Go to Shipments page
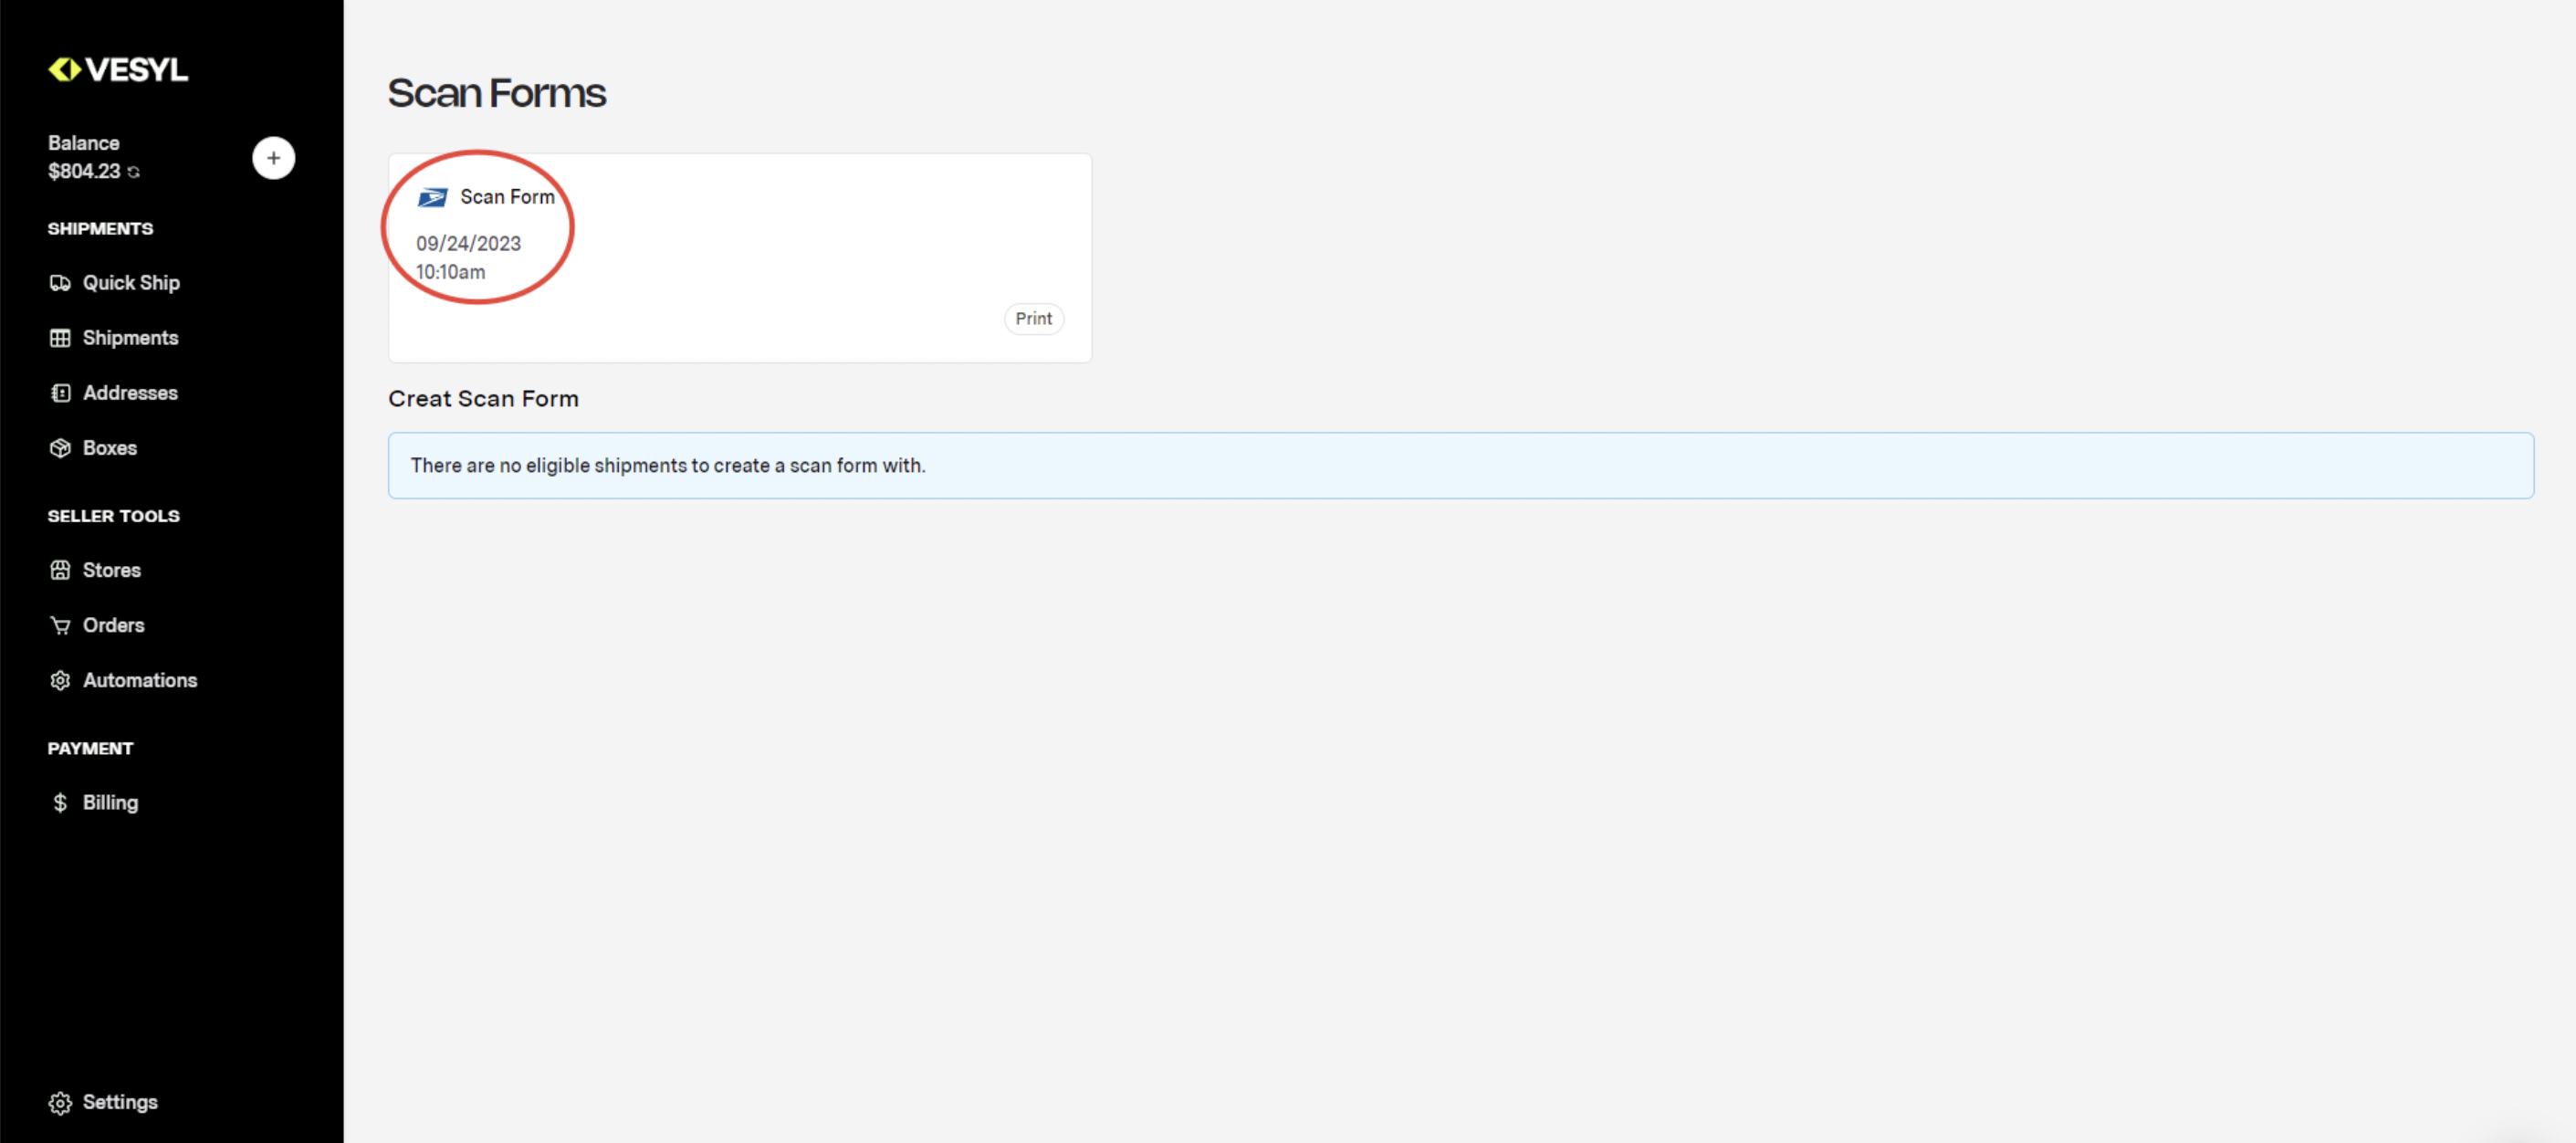 [130, 338]
